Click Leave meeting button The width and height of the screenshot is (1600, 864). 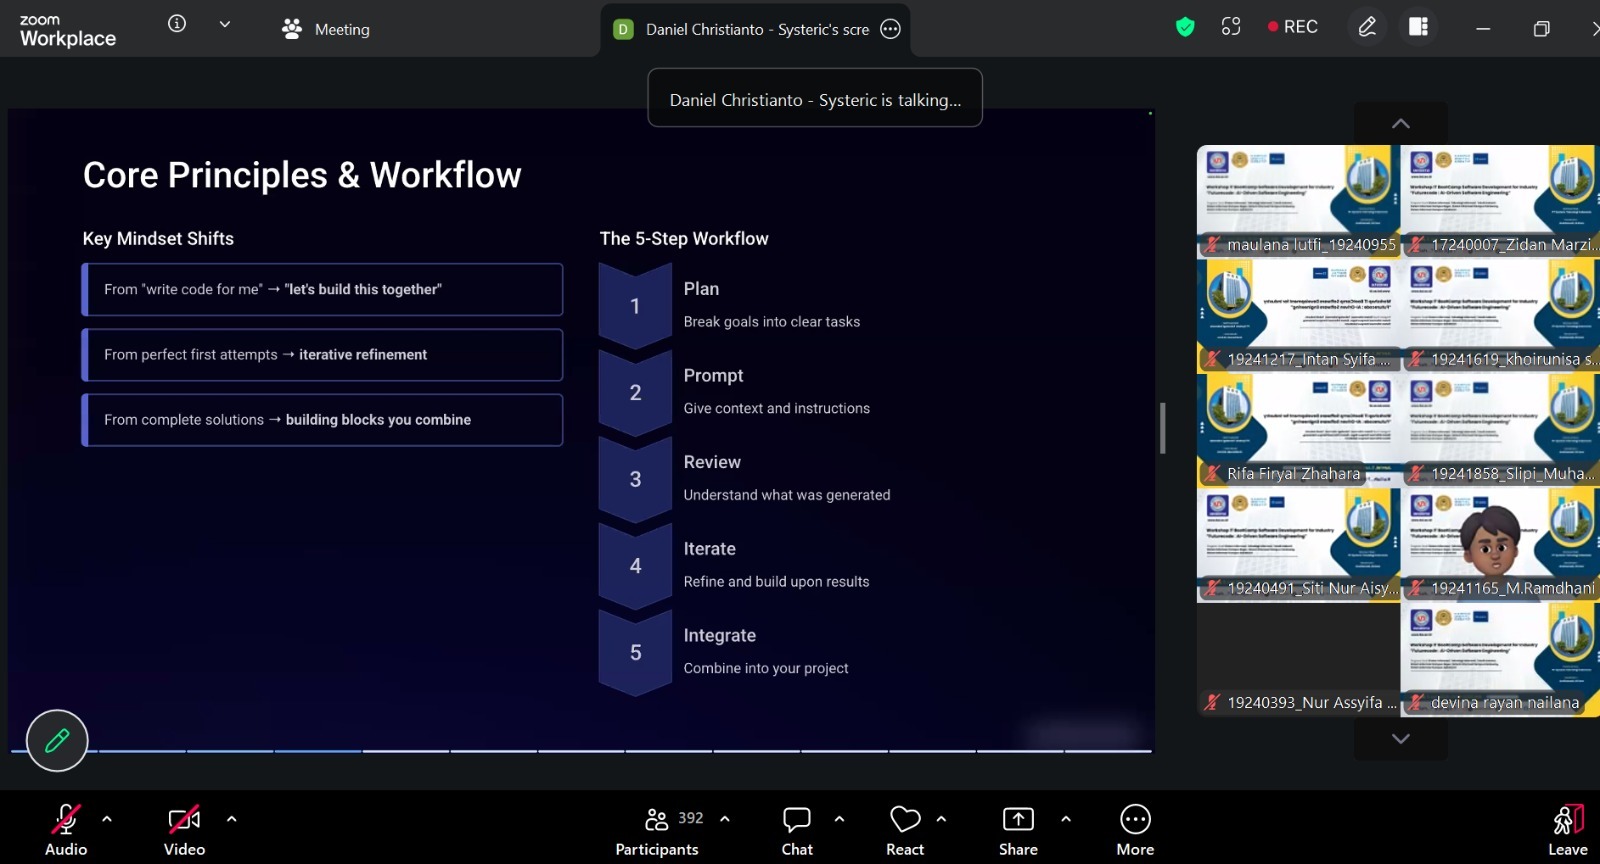point(1567,830)
